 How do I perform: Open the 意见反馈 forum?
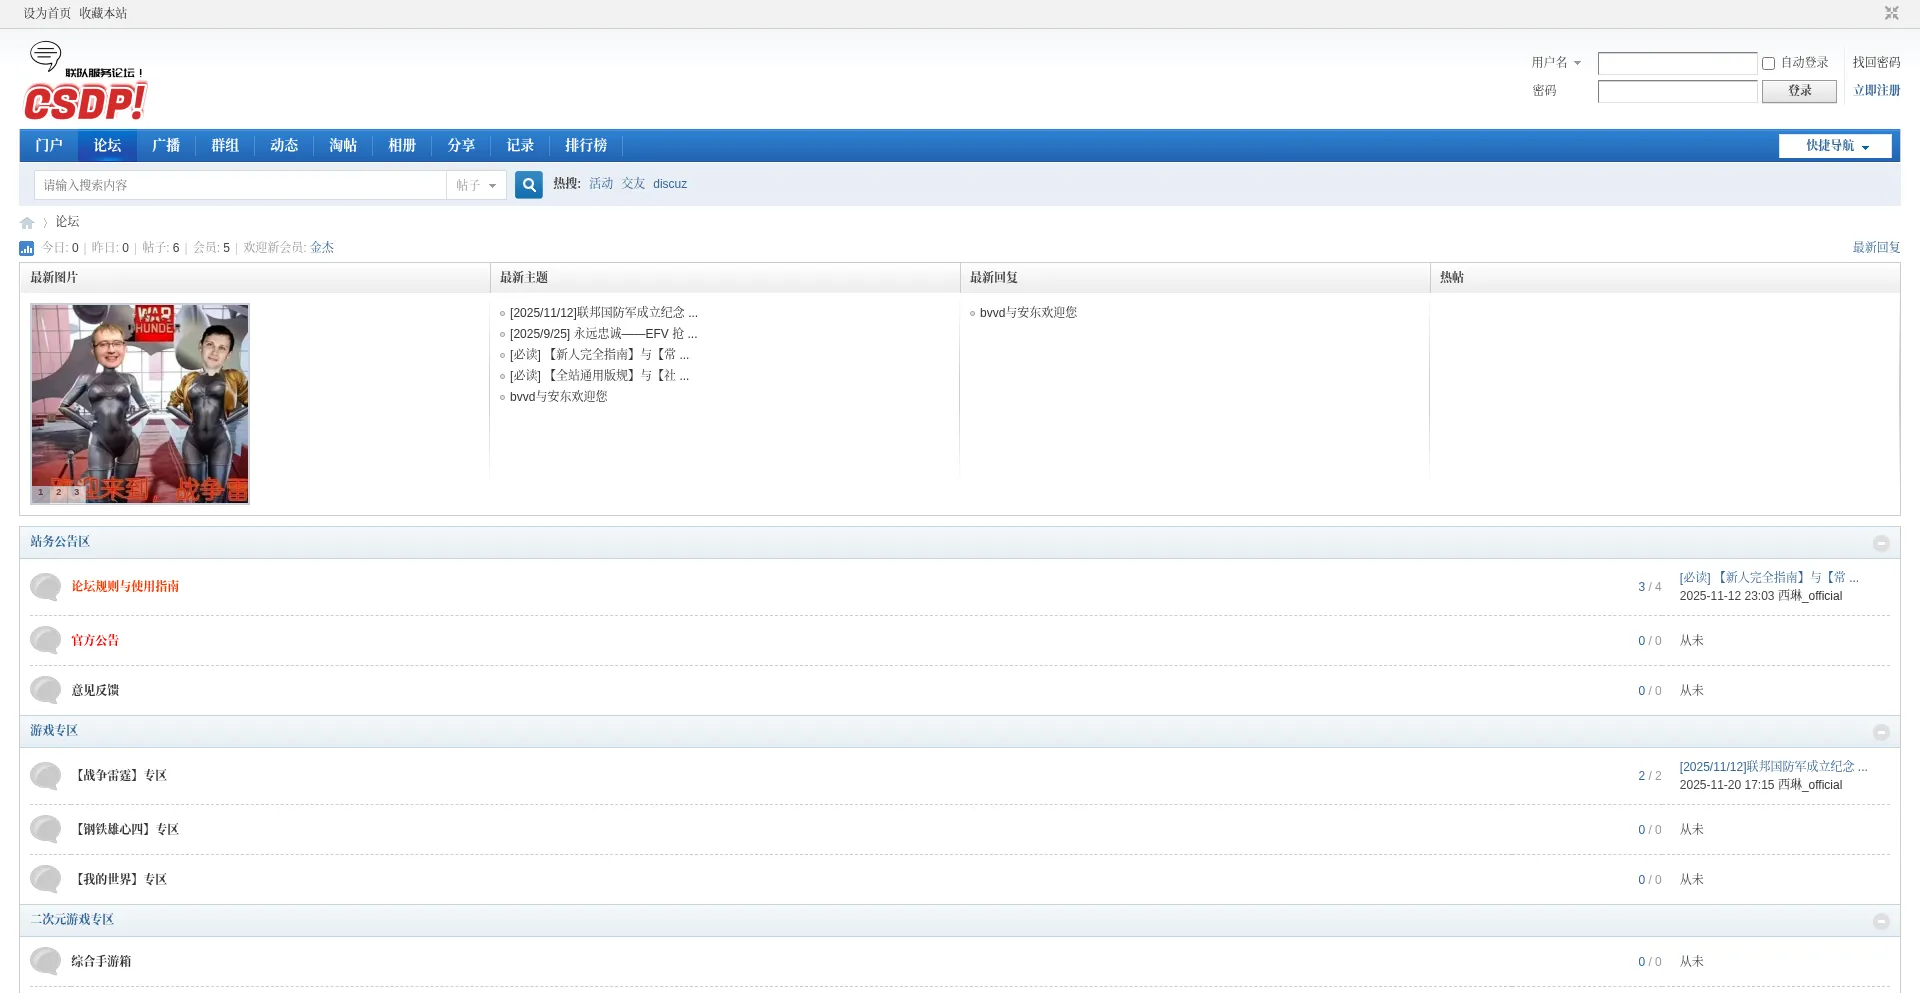95,691
